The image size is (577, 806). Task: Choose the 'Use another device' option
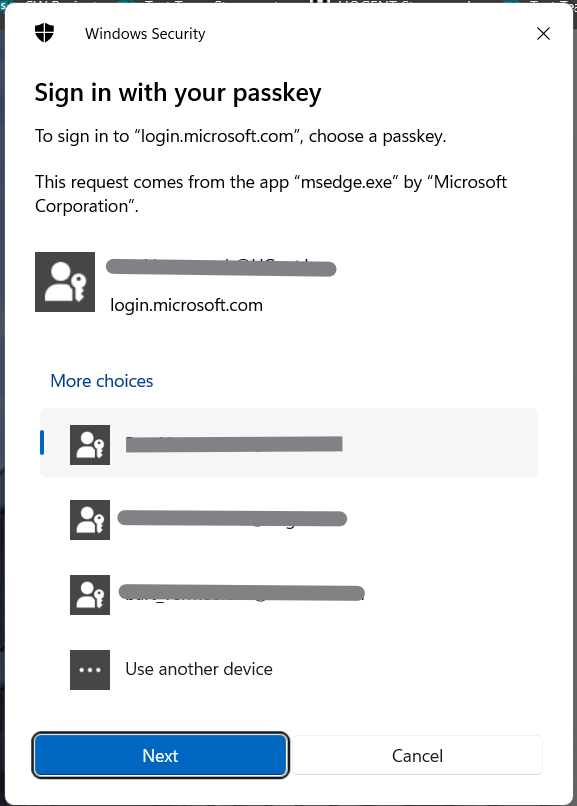point(199,669)
